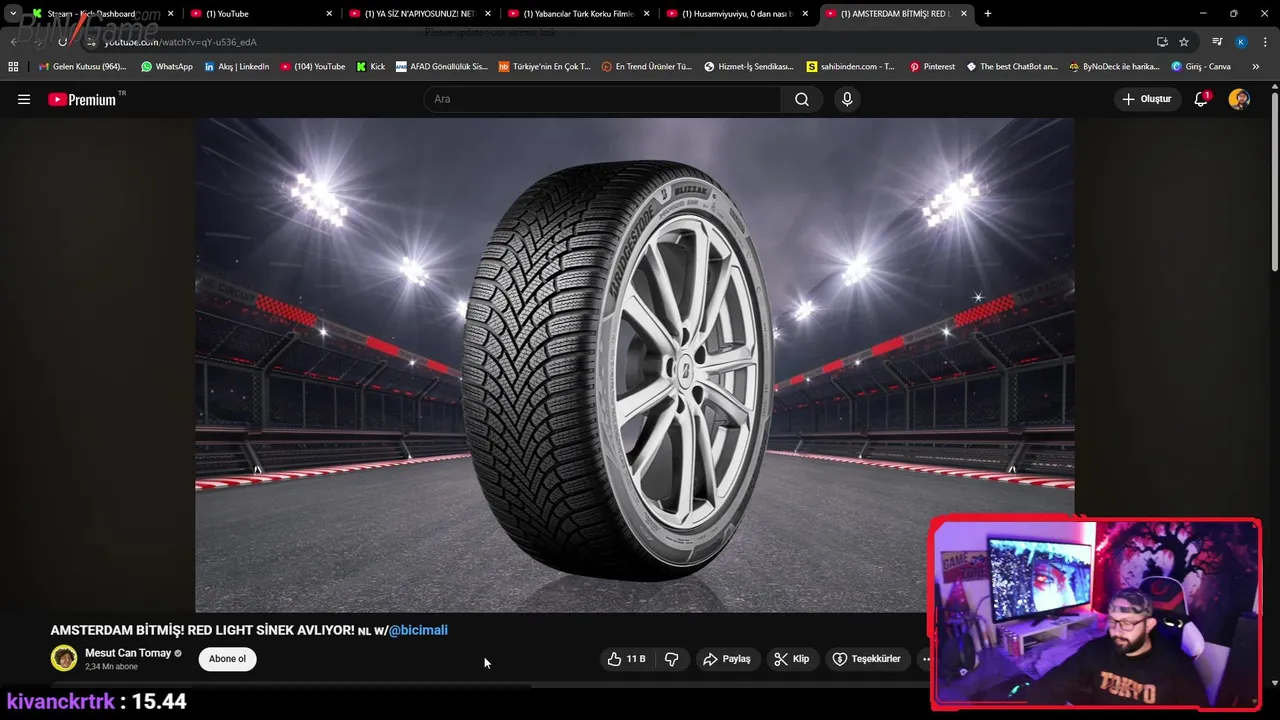This screenshot has height=720, width=1280.
Task: Open the (104) YouTube bookmark
Action: [313, 67]
